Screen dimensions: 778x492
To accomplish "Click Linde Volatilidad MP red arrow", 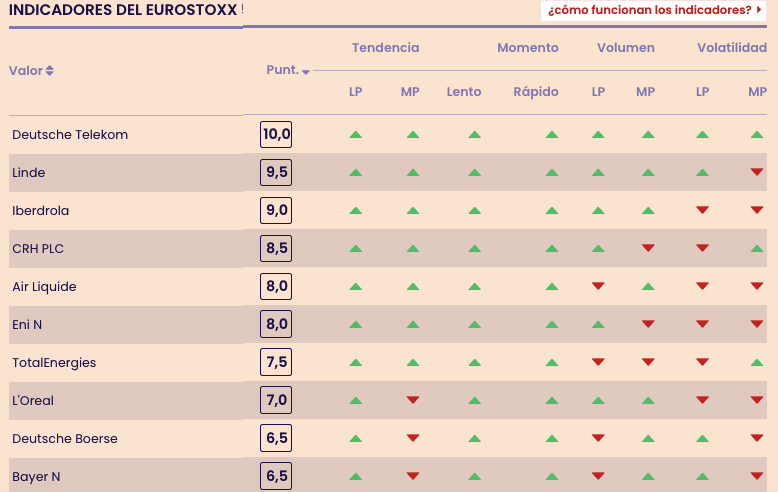I will coord(757,172).
